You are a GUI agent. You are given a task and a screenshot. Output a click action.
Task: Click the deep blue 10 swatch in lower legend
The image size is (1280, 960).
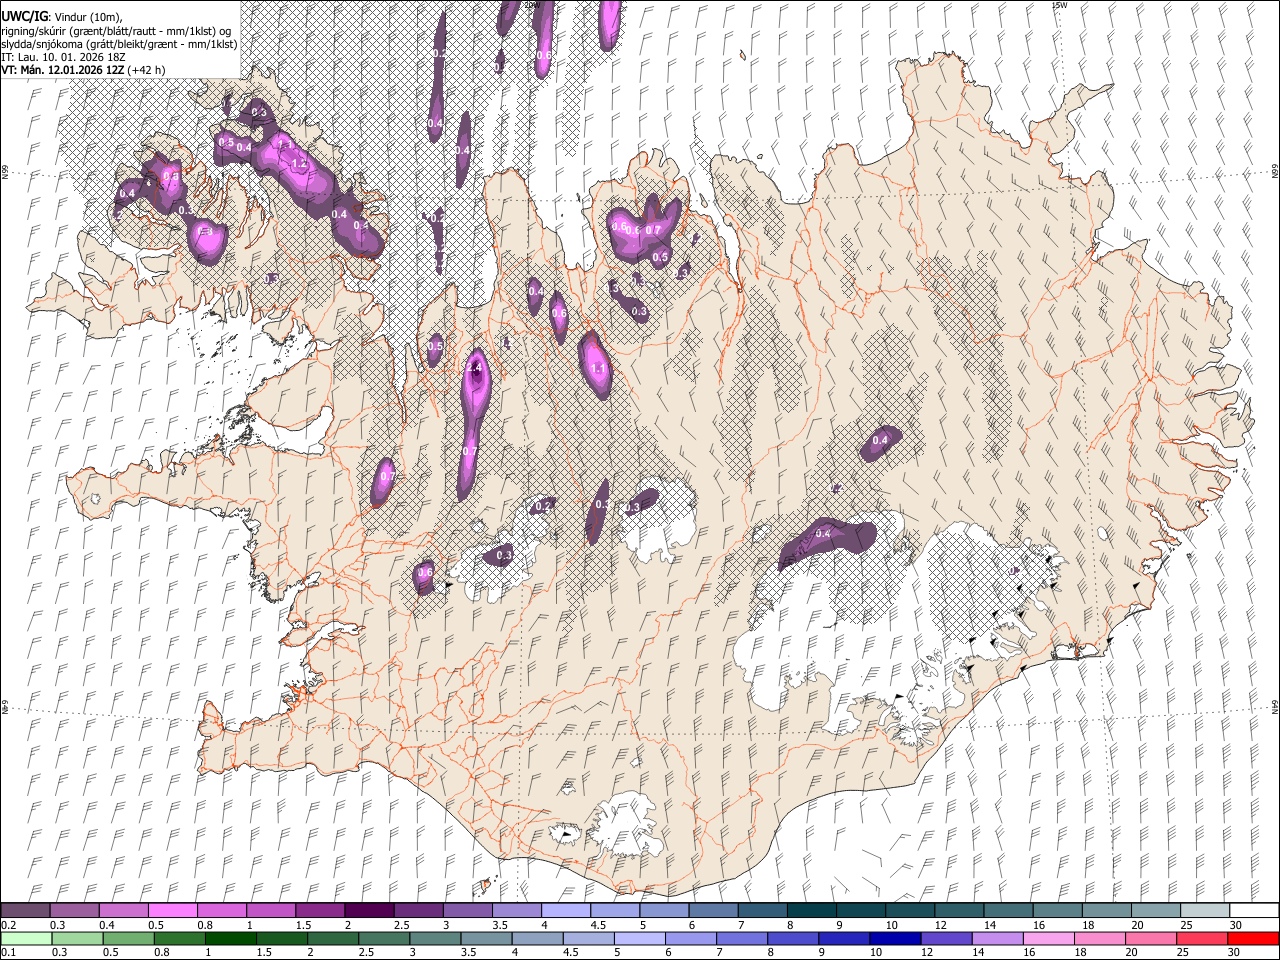point(894,938)
